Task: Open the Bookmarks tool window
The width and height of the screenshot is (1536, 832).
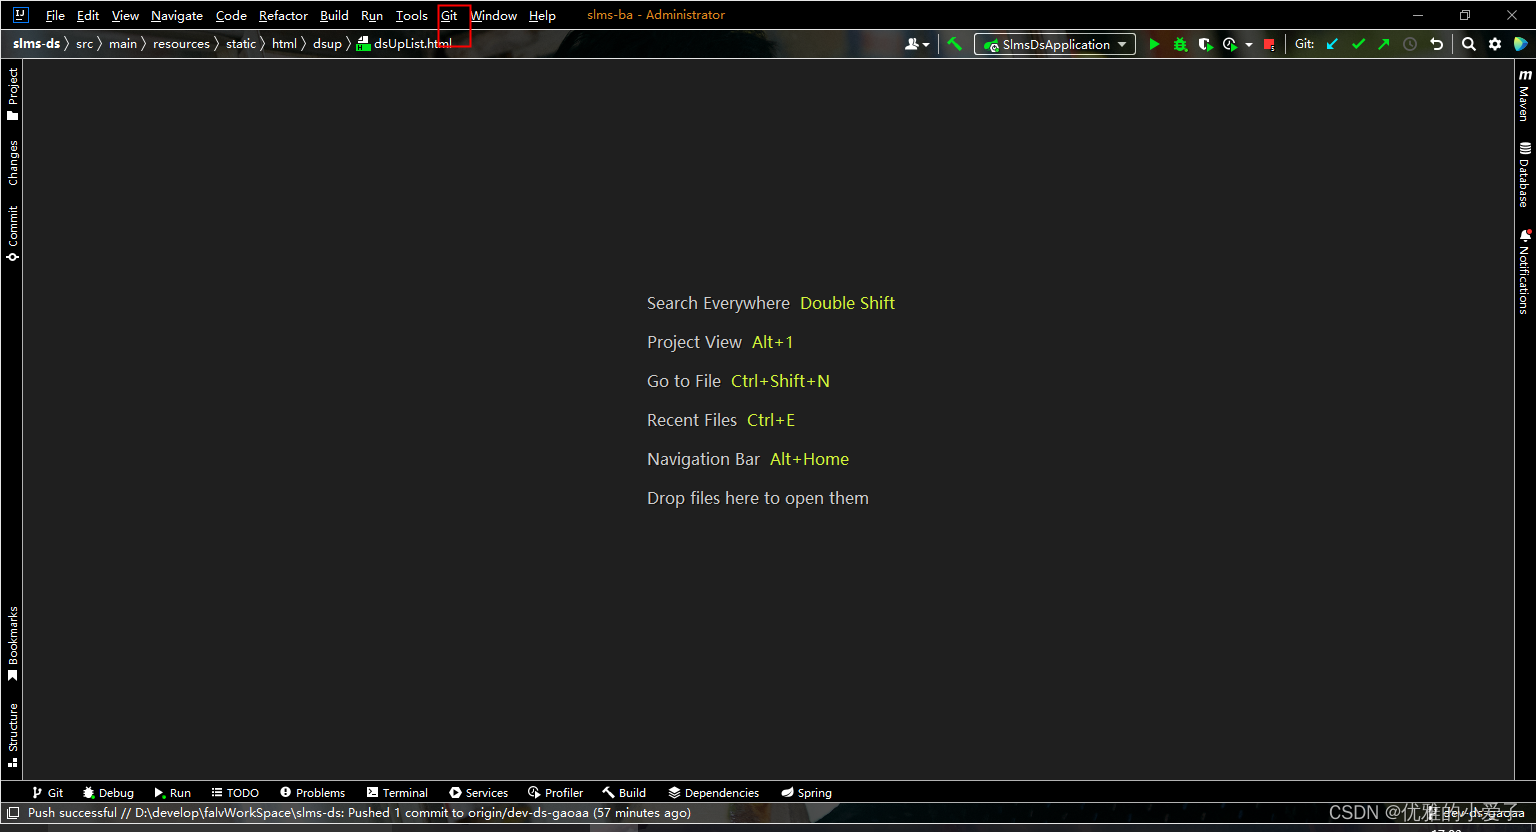Action: coord(13,644)
